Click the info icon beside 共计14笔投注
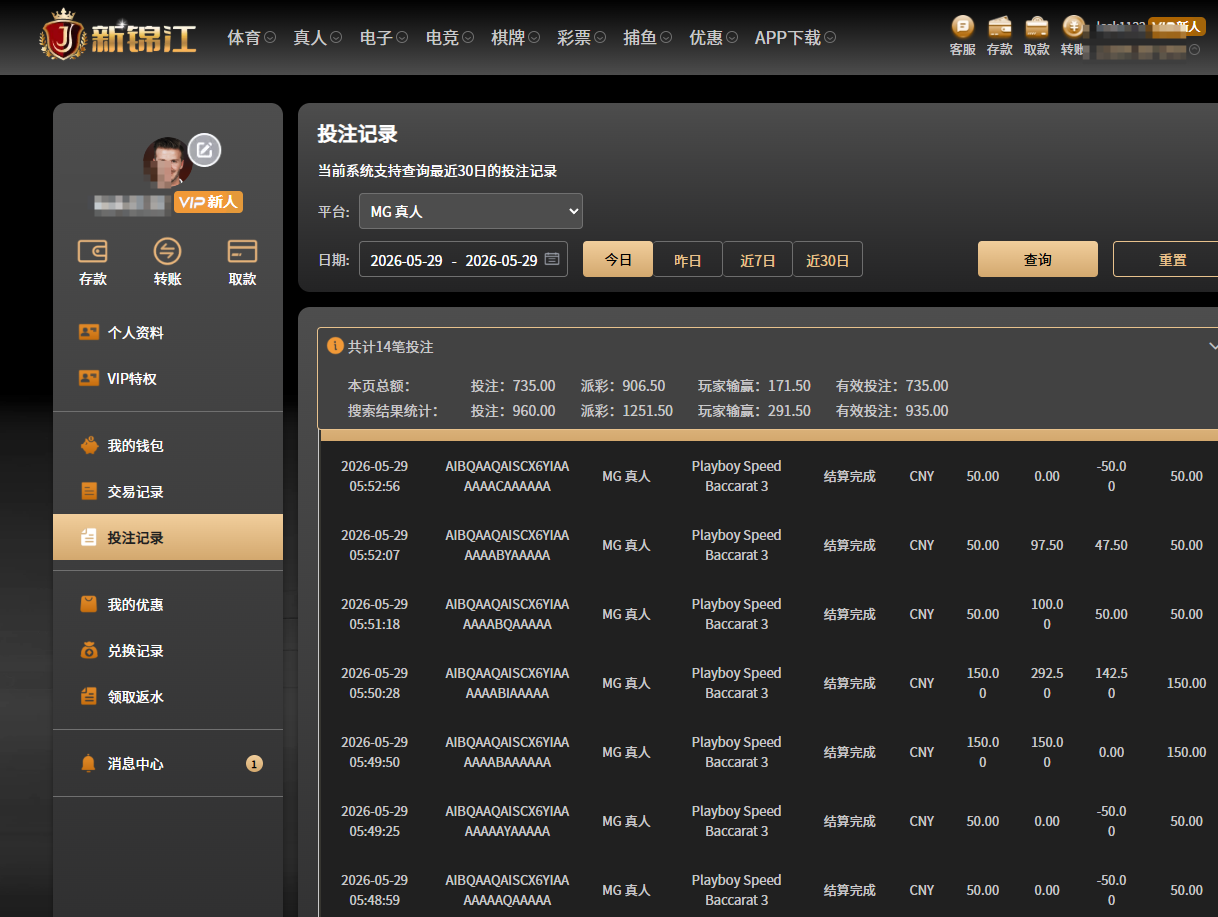Viewport: 1218px width, 917px height. 335,345
